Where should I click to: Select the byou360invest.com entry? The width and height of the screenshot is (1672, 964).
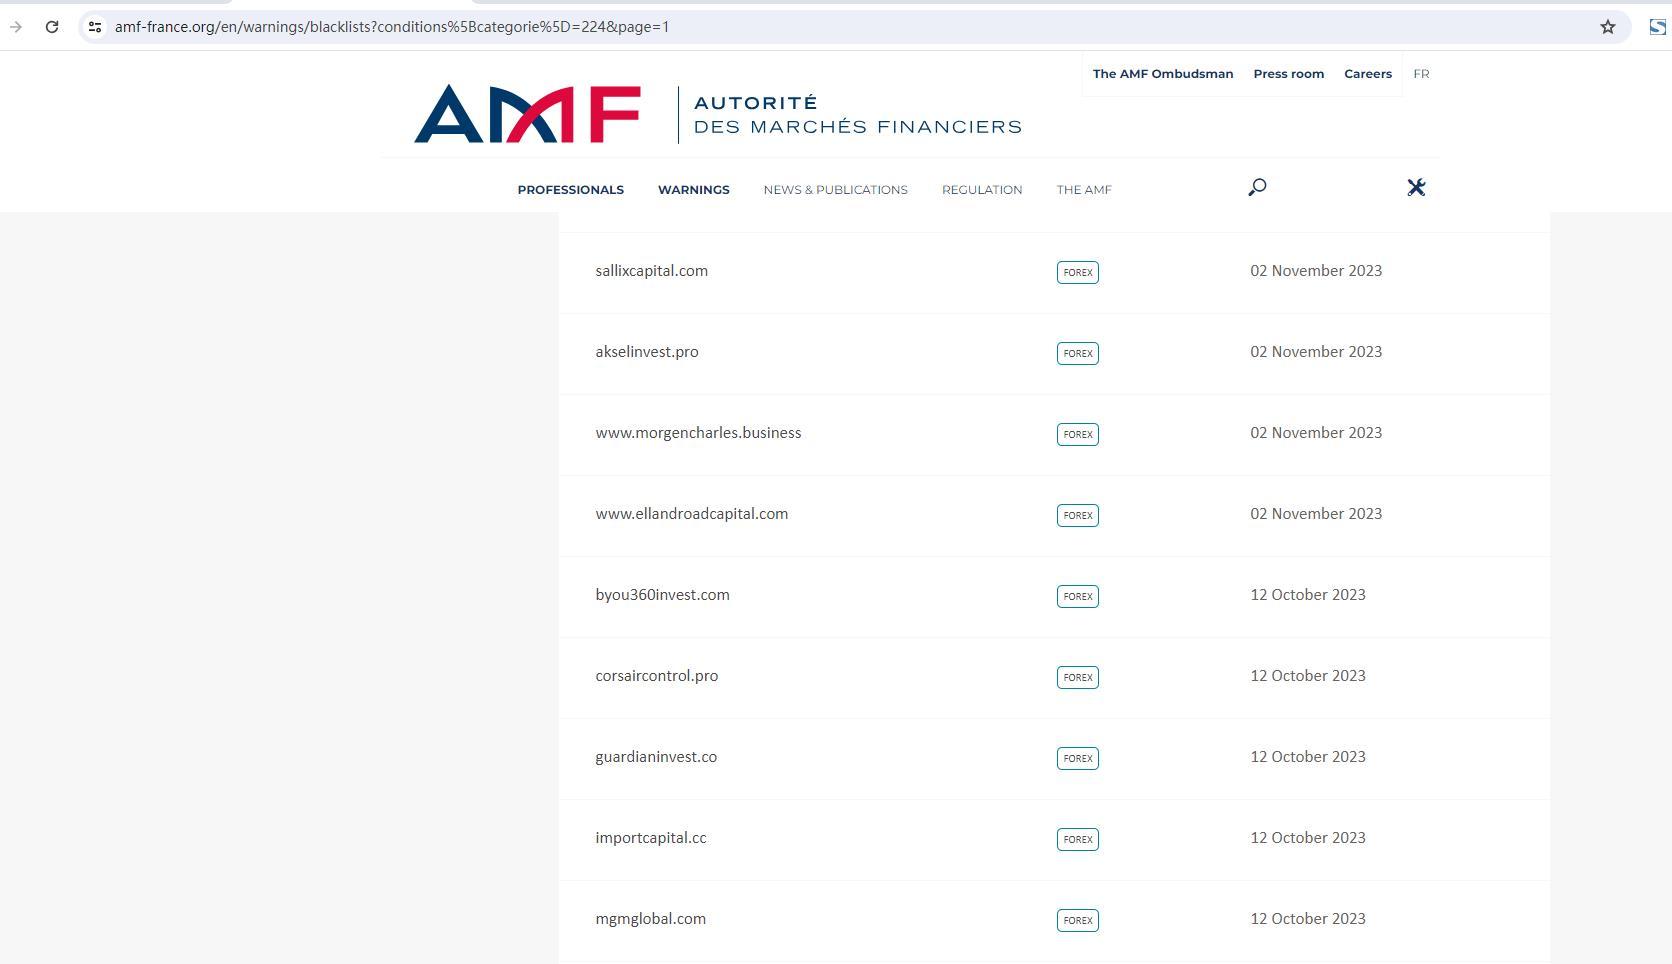pyautogui.click(x=662, y=595)
